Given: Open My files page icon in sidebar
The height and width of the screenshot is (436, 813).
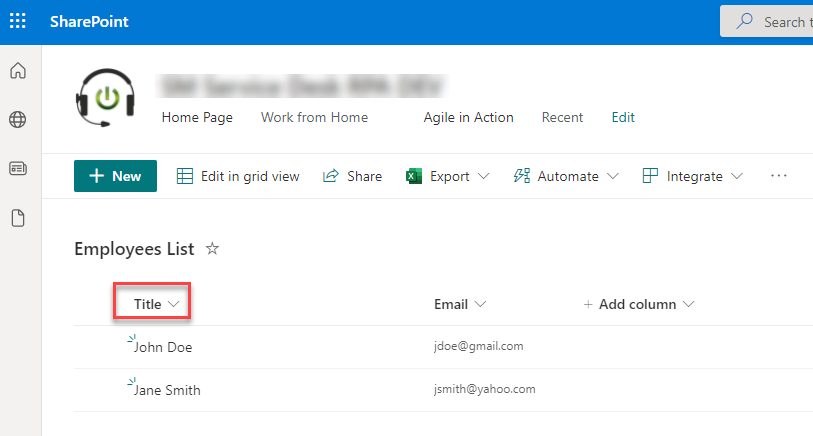Looking at the screenshot, I should pos(18,218).
